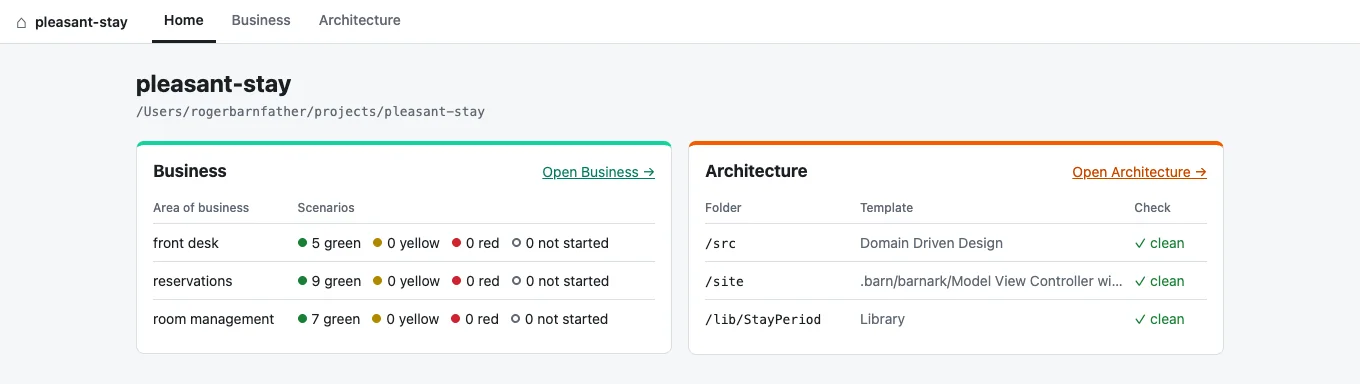
Task: Click the clean check for /lib/StayPeriod
Action: [1159, 319]
